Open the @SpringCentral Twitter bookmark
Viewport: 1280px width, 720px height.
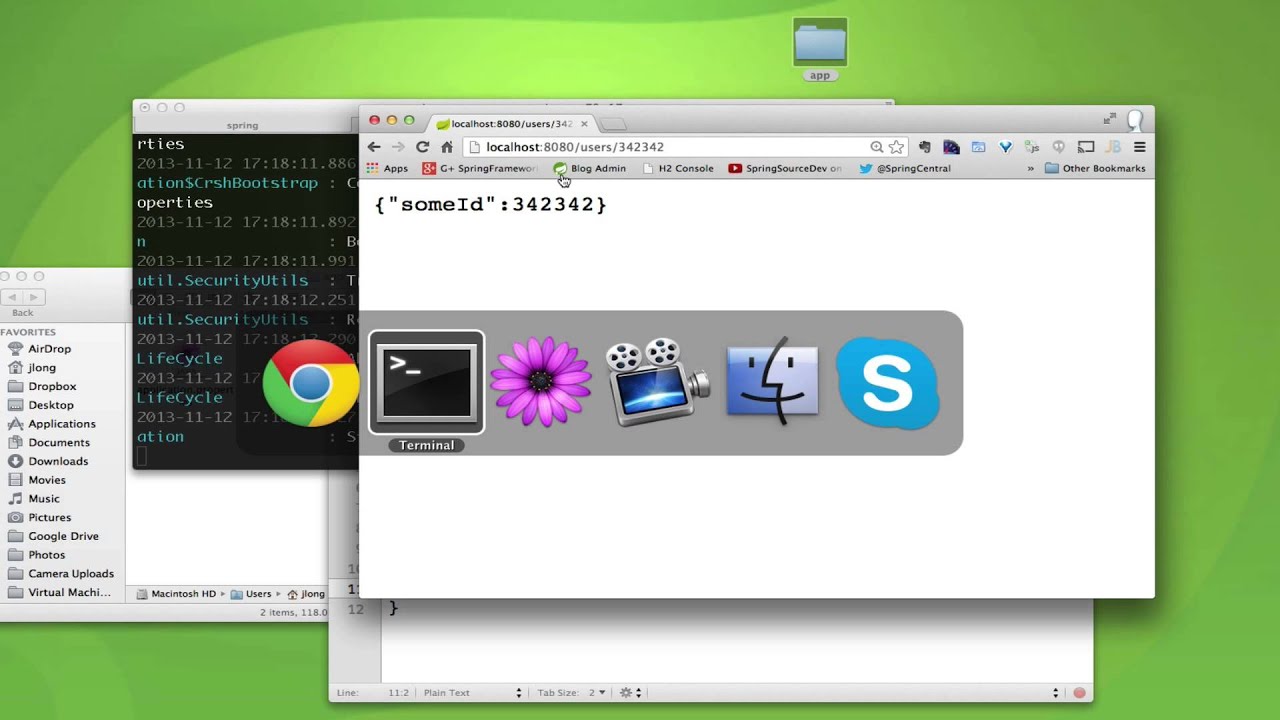pyautogui.click(x=905, y=168)
